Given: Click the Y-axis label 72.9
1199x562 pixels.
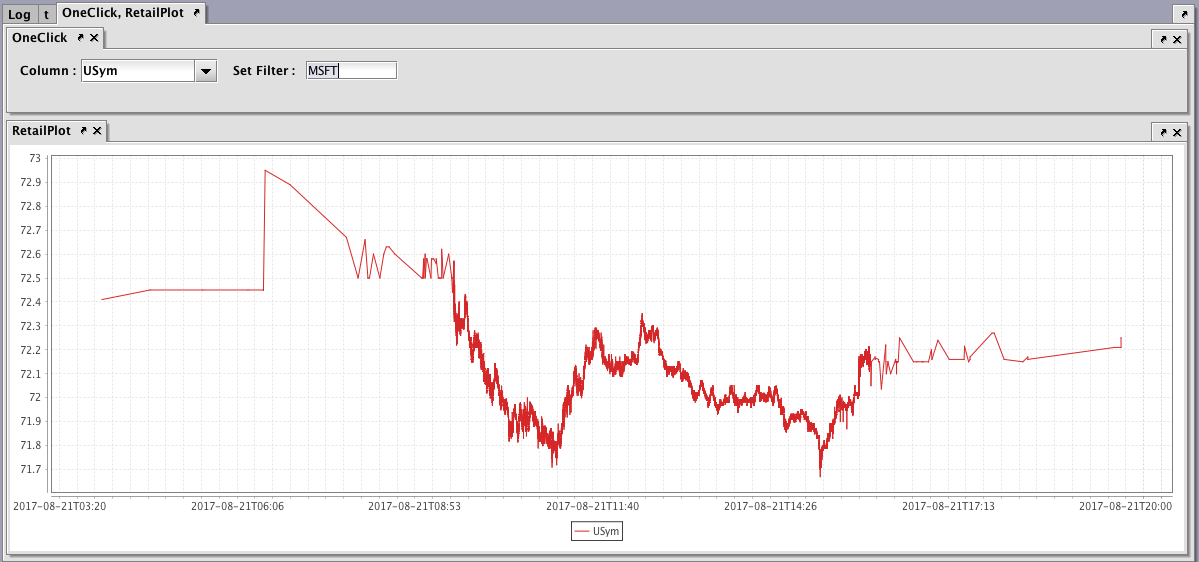Looking at the screenshot, I should [x=29, y=182].
